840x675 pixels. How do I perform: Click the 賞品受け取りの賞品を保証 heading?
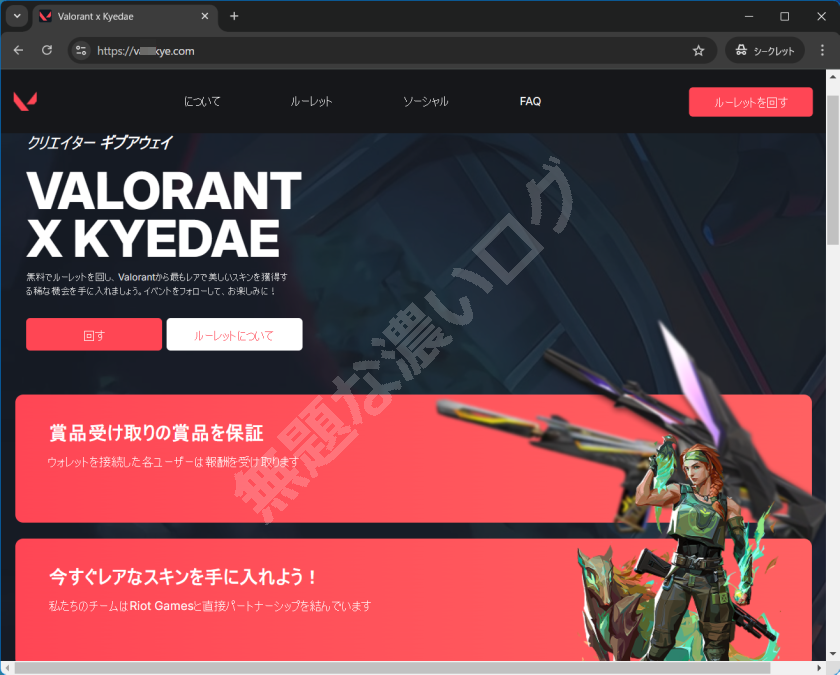pos(156,433)
